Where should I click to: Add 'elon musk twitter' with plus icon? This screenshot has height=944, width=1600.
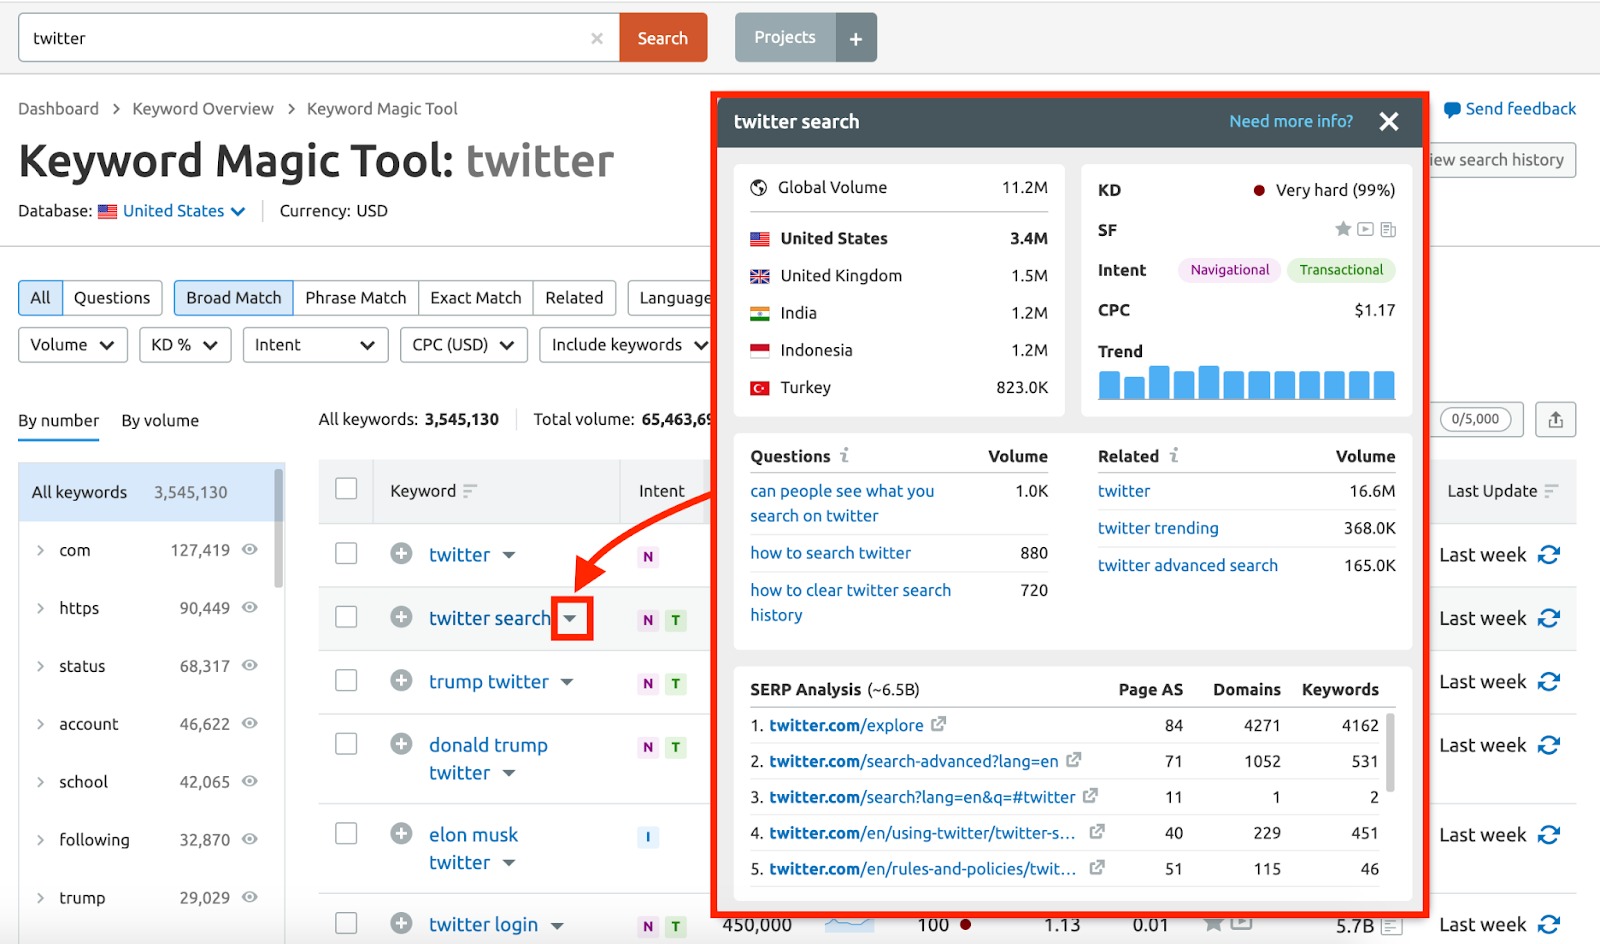[x=401, y=833]
